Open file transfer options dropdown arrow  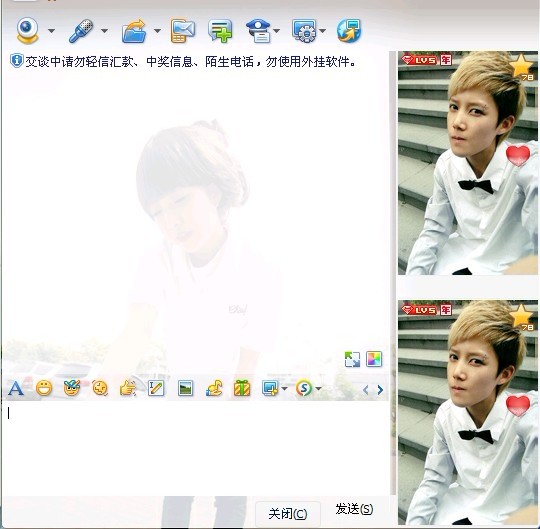157,31
